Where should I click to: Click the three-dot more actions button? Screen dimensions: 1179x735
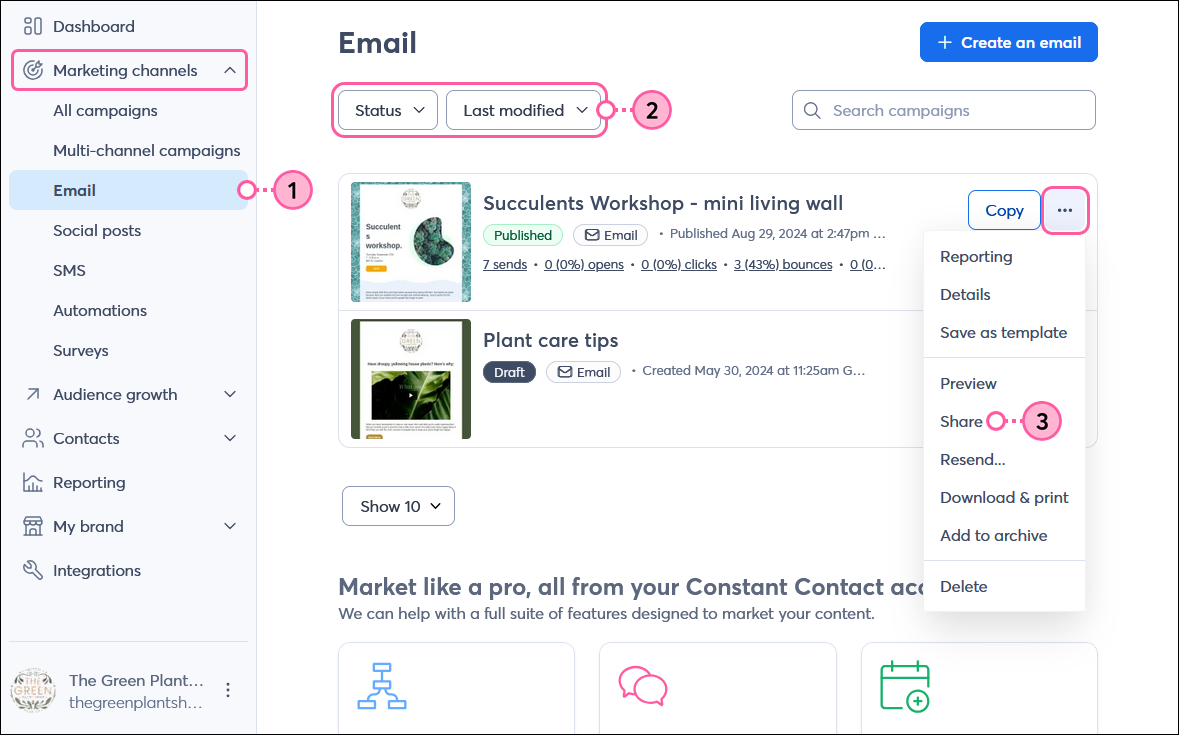1065,210
